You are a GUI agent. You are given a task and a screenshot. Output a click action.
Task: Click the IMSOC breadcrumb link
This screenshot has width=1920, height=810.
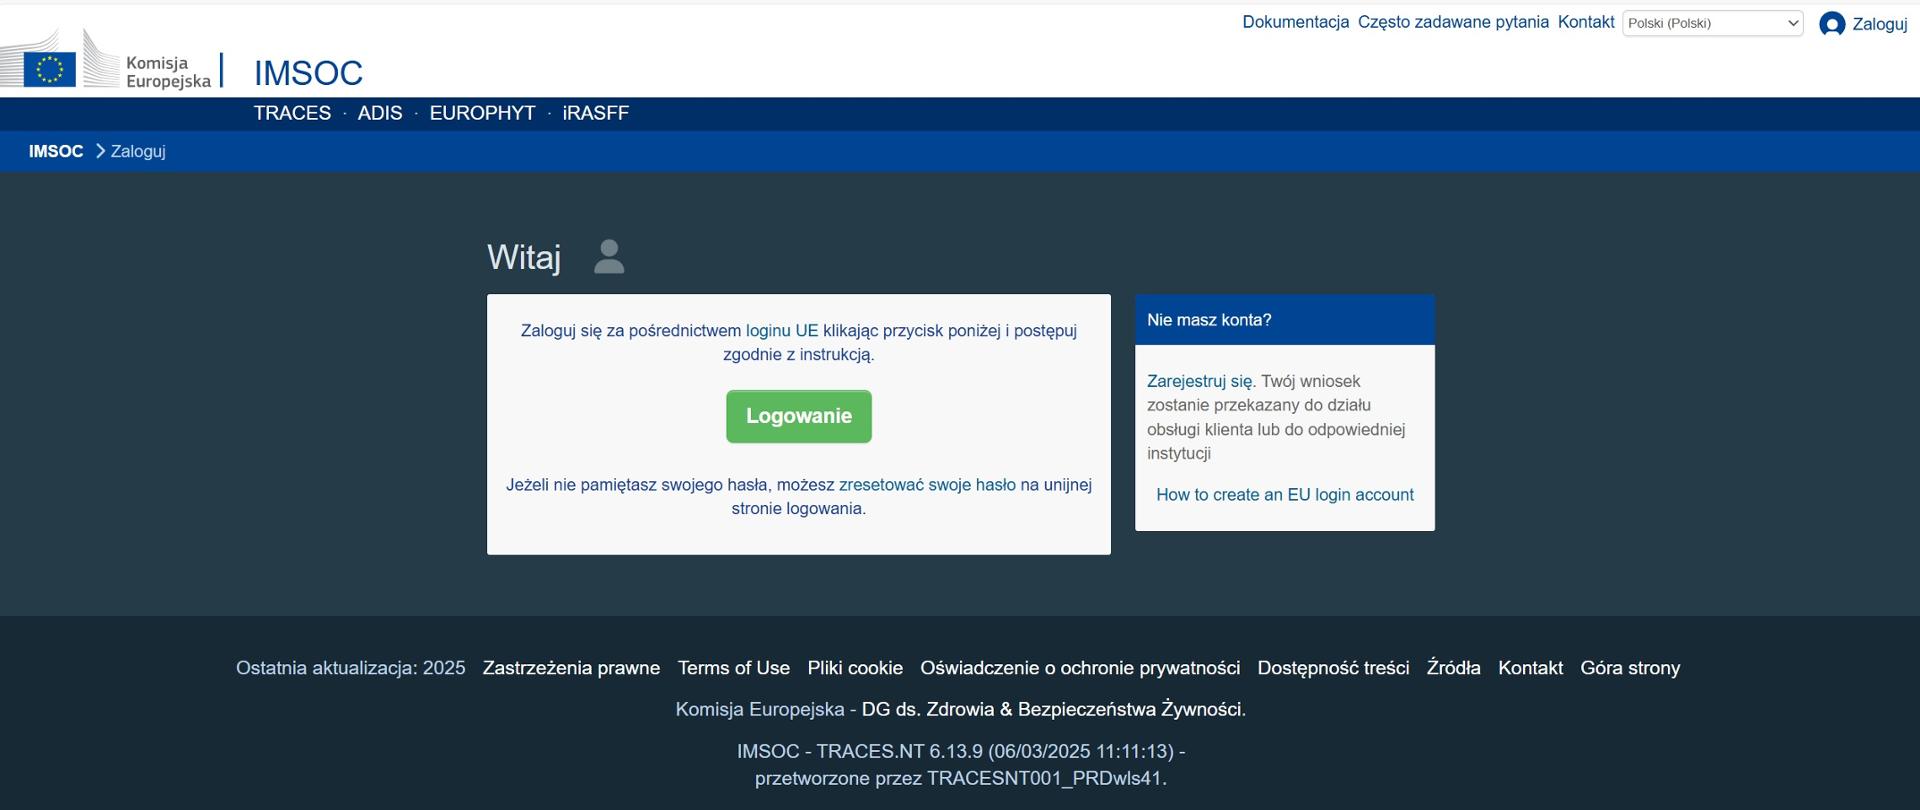pyautogui.click(x=56, y=151)
